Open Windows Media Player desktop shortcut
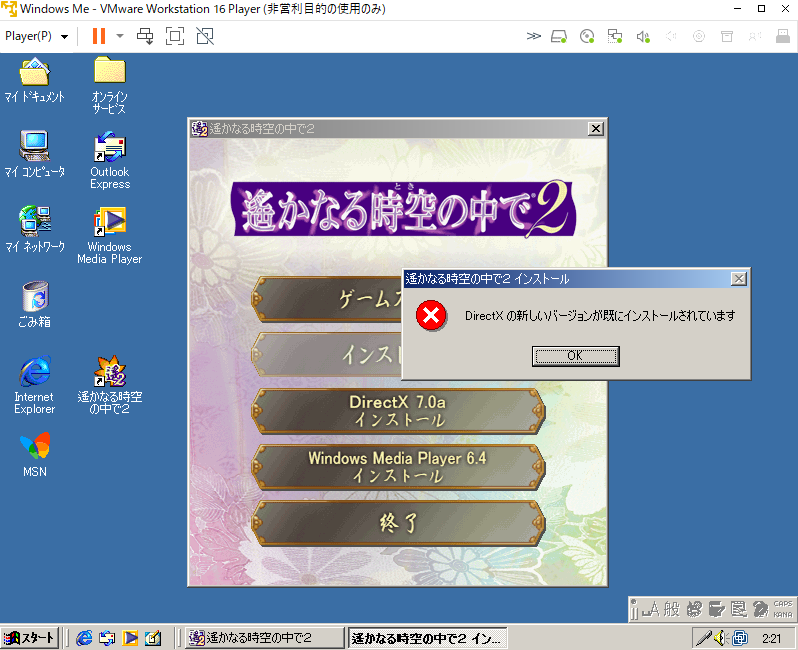Image resolution: width=798 pixels, height=650 pixels. tap(109, 235)
